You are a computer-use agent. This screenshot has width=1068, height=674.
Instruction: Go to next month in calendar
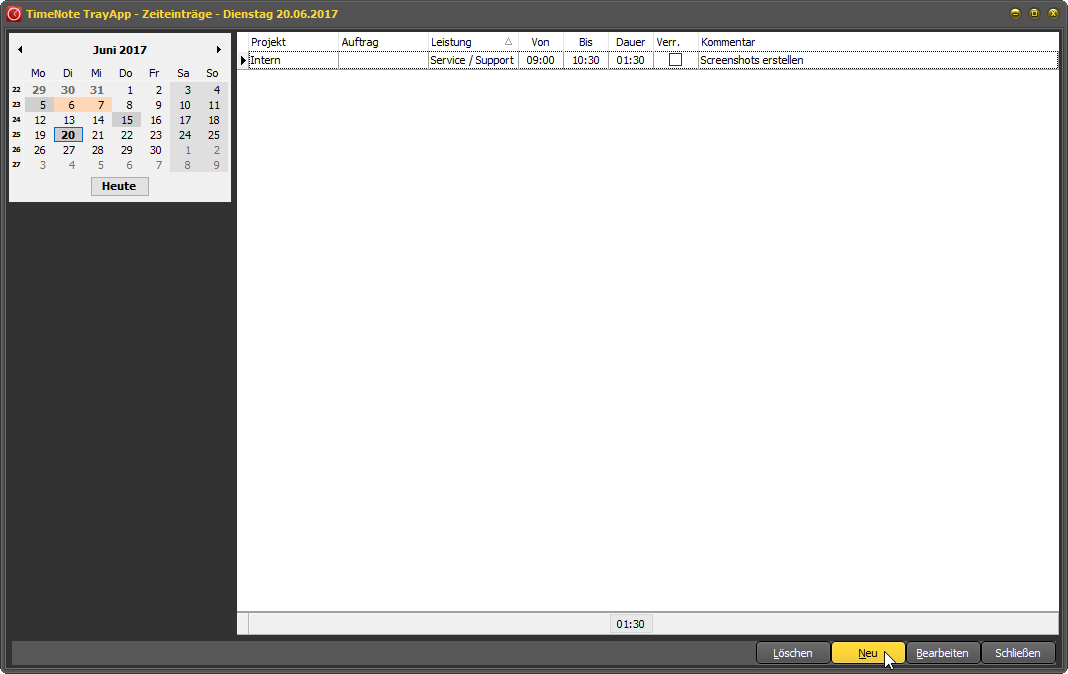tap(219, 50)
